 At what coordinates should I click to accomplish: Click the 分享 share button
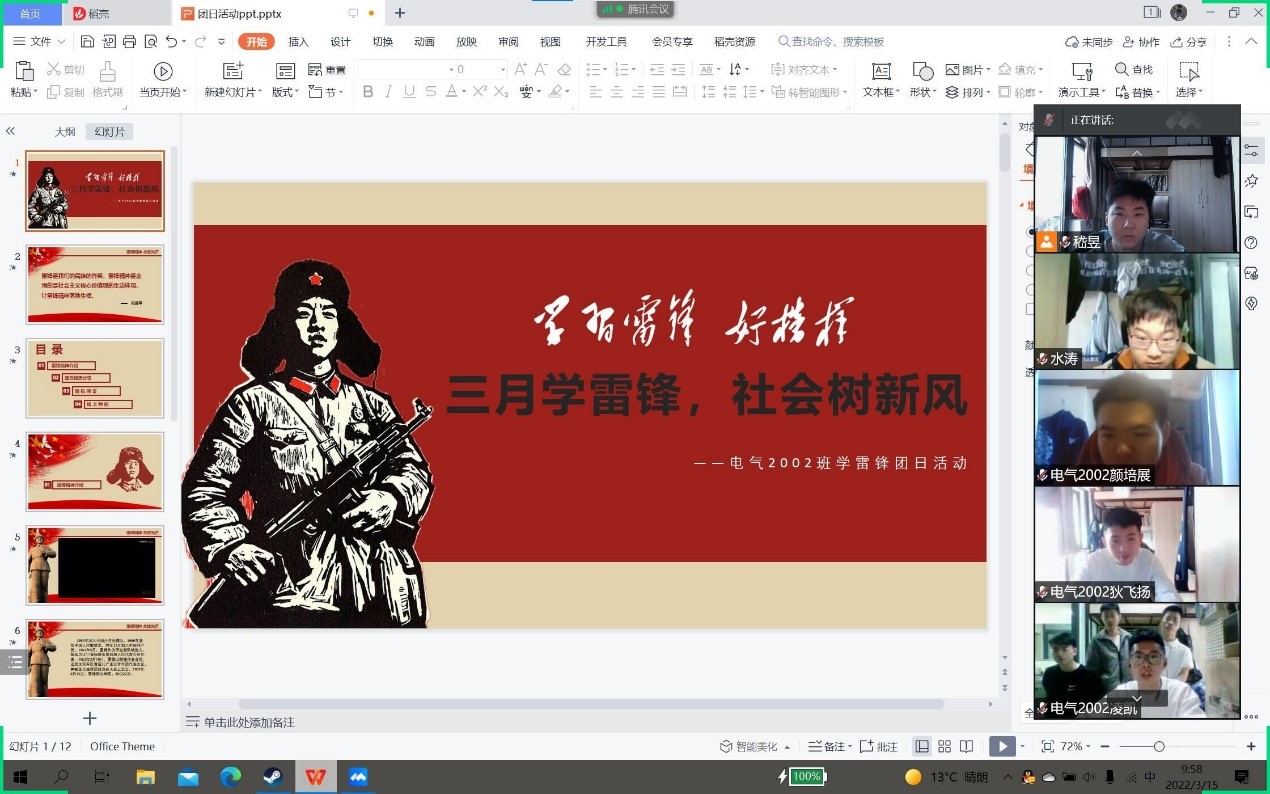pos(1188,42)
